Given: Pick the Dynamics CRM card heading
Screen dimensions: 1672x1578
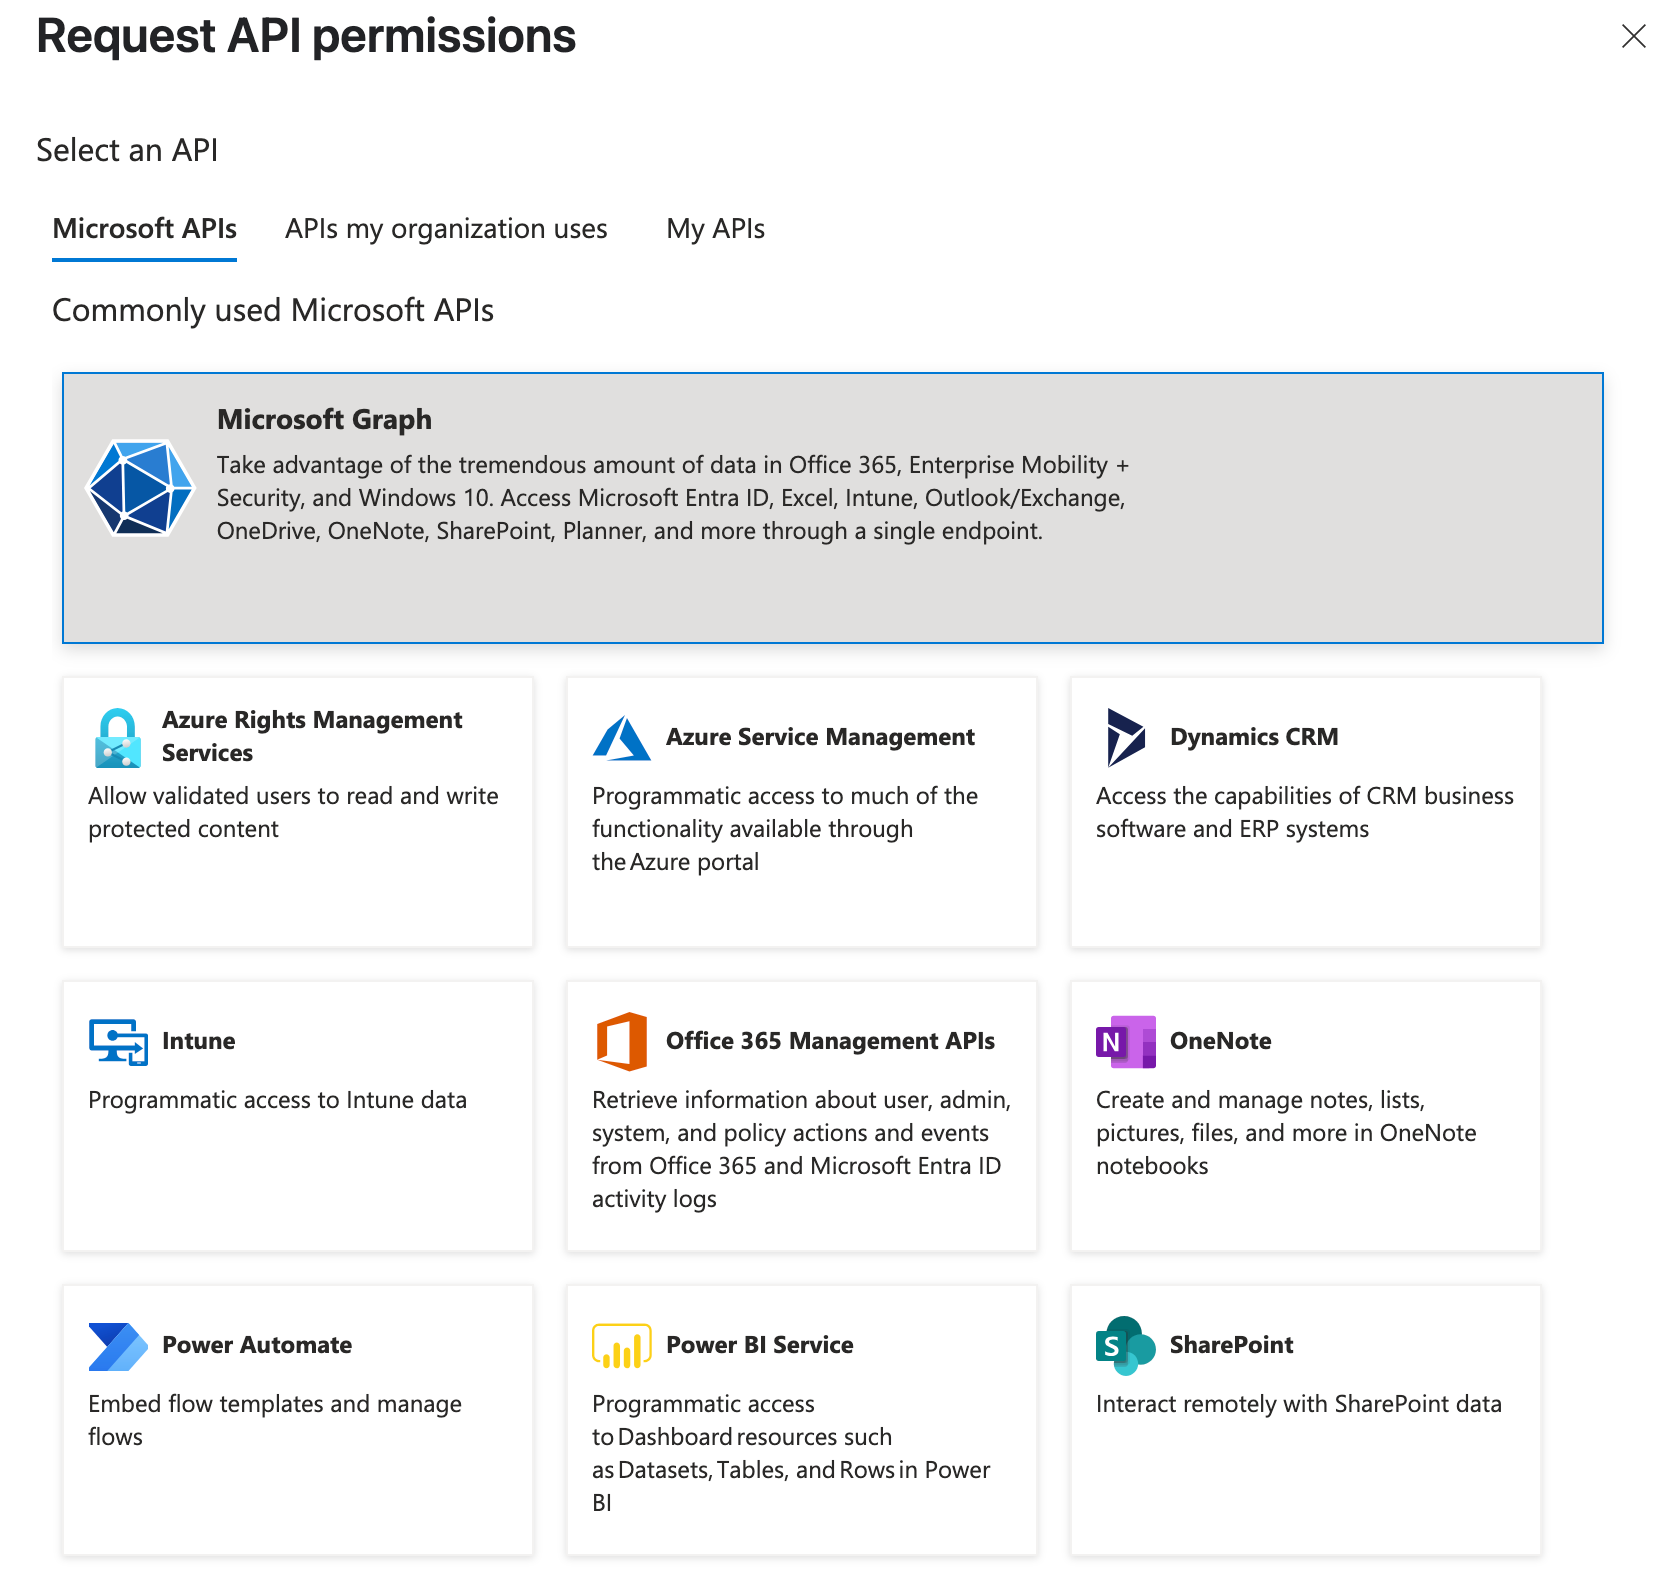Looking at the screenshot, I should coord(1254,737).
